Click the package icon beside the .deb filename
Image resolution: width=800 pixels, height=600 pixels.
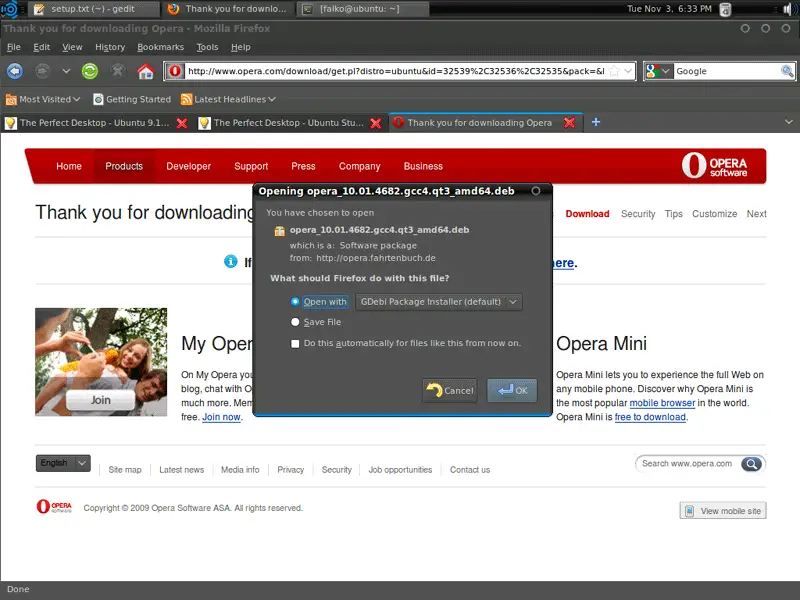280,231
